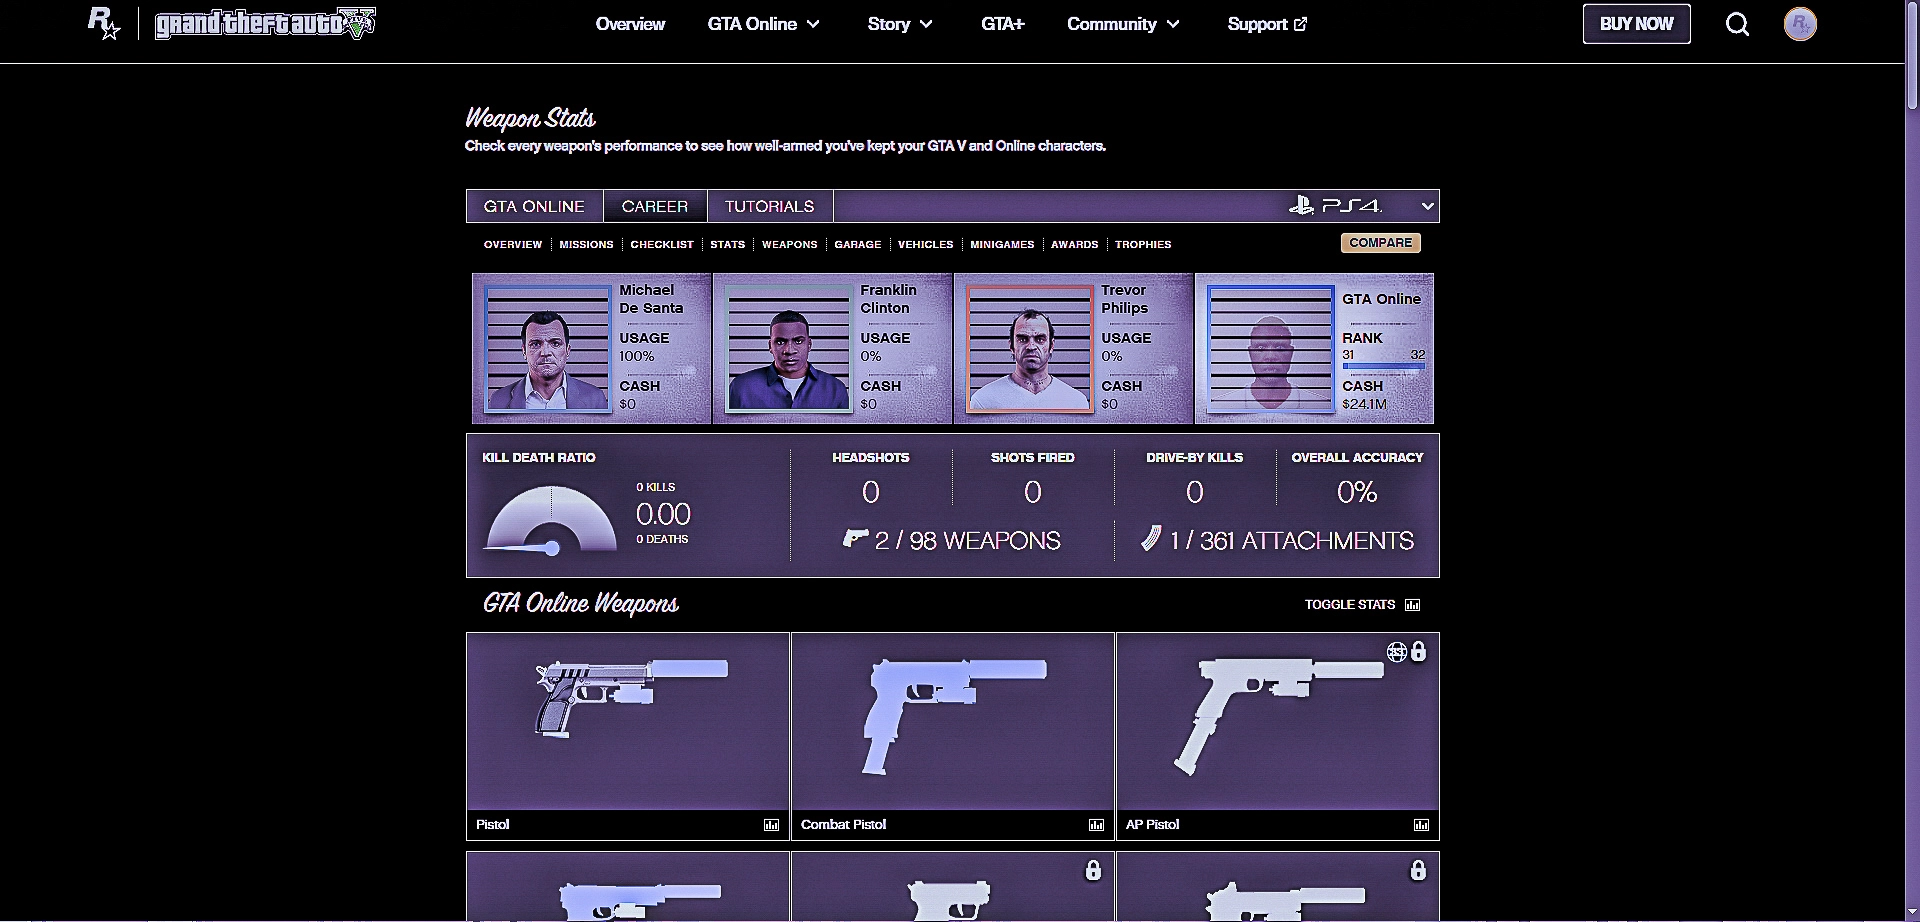Screen dimensions: 1920x922
Task: Click the Combat Pistol stats chart icon
Action: pyautogui.click(x=1096, y=825)
